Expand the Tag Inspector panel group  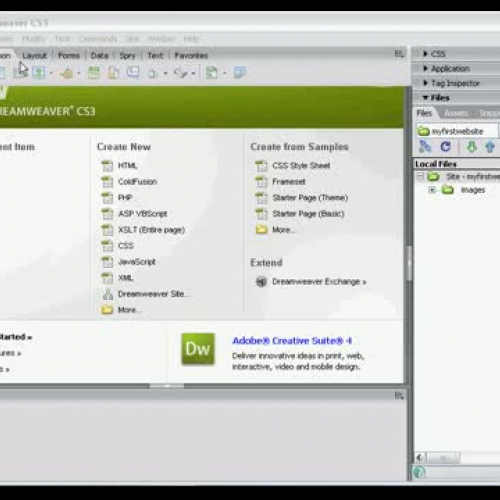pos(425,83)
